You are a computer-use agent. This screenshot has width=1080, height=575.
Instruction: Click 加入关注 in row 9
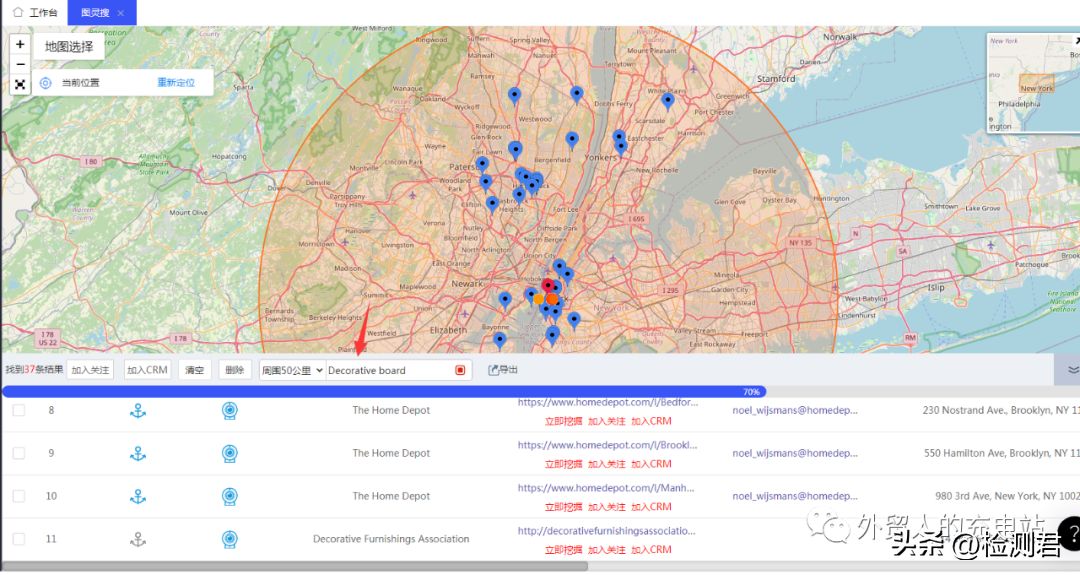[x=607, y=464]
